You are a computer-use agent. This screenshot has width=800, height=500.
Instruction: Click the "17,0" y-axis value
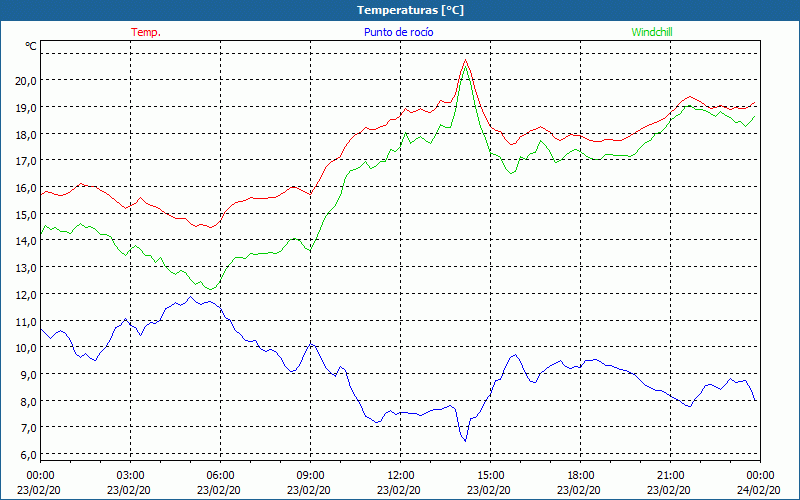click(x=26, y=161)
